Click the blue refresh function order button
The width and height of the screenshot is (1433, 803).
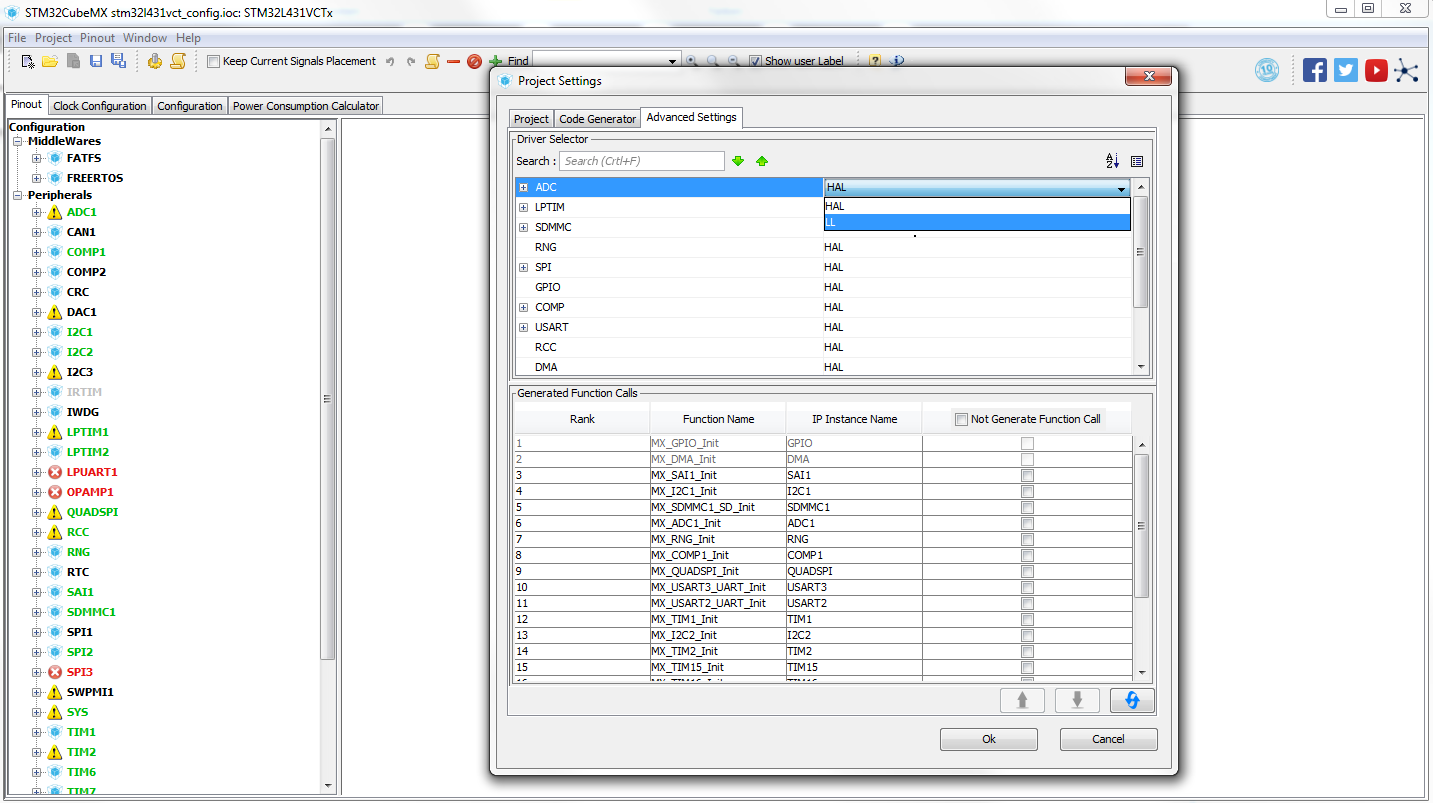(1132, 701)
